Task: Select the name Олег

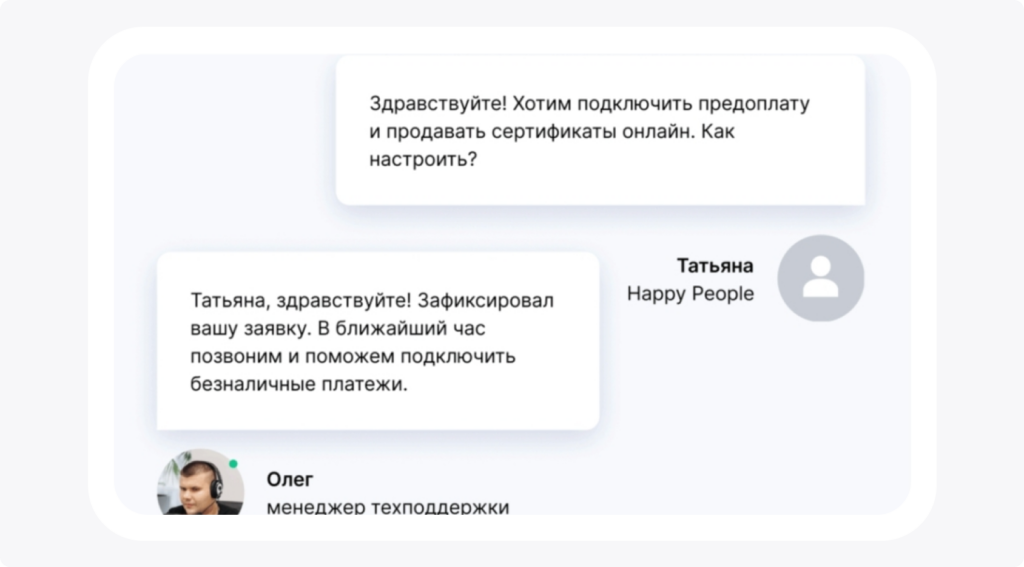Action: 289,479
